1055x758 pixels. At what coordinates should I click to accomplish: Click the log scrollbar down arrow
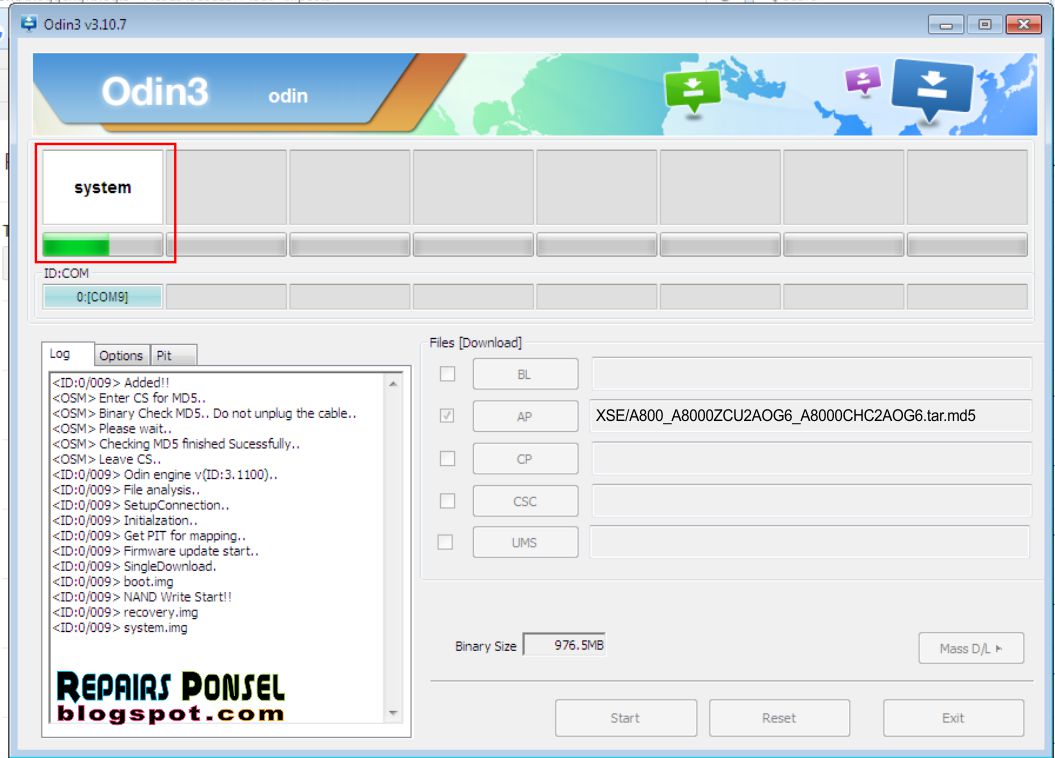tap(393, 713)
